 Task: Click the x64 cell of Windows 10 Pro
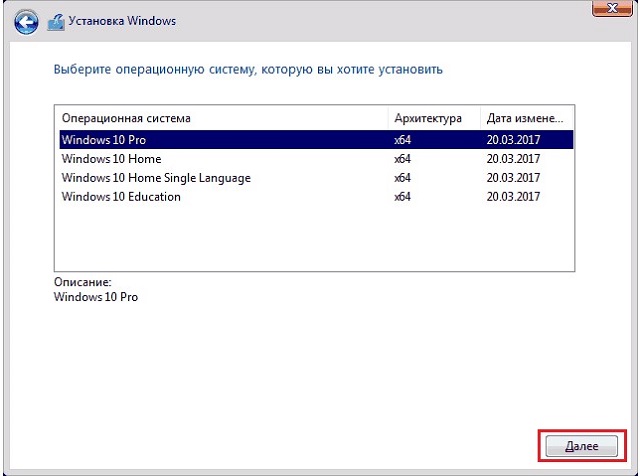[402, 140]
